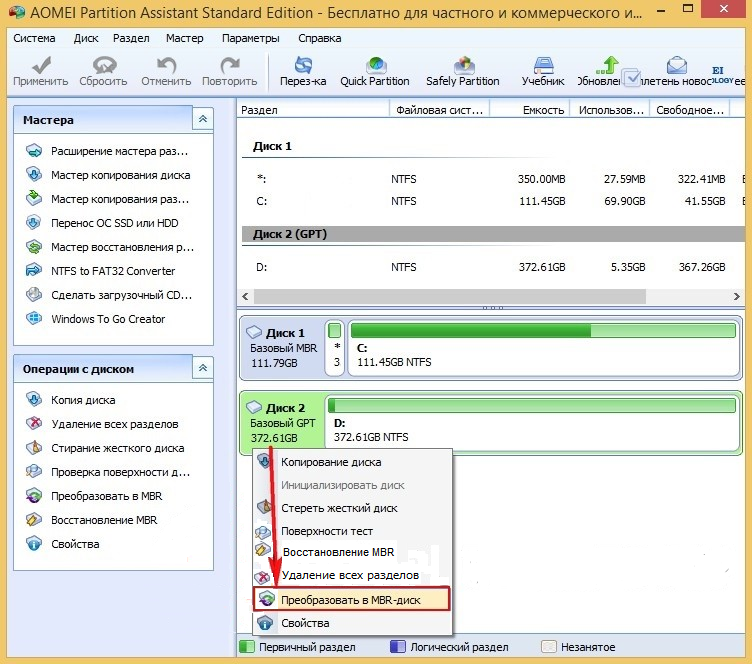
Task: Select the *: 350.00MB partition row
Action: coord(492,179)
